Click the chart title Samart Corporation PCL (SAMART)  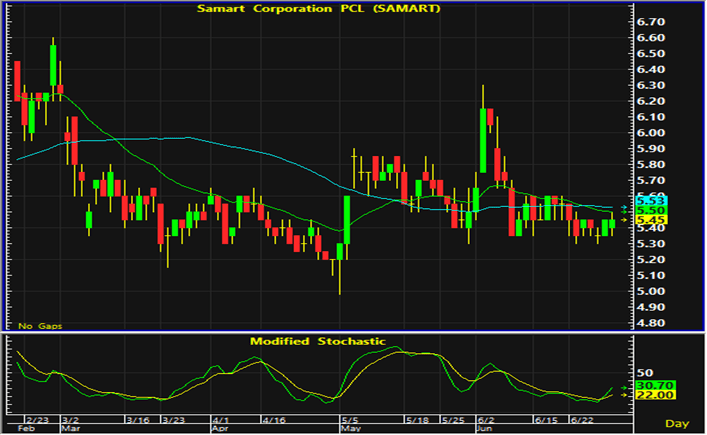[x=318, y=9]
